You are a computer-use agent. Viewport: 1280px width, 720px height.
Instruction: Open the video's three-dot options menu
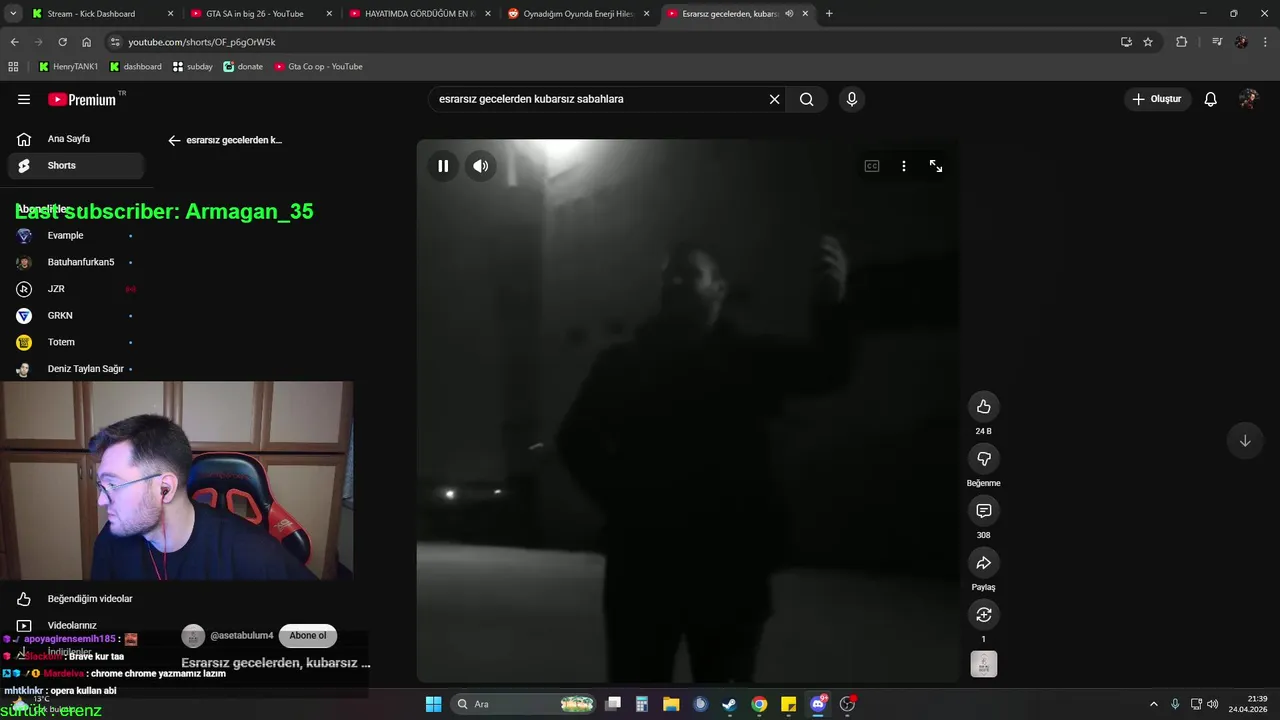pyautogui.click(x=904, y=166)
